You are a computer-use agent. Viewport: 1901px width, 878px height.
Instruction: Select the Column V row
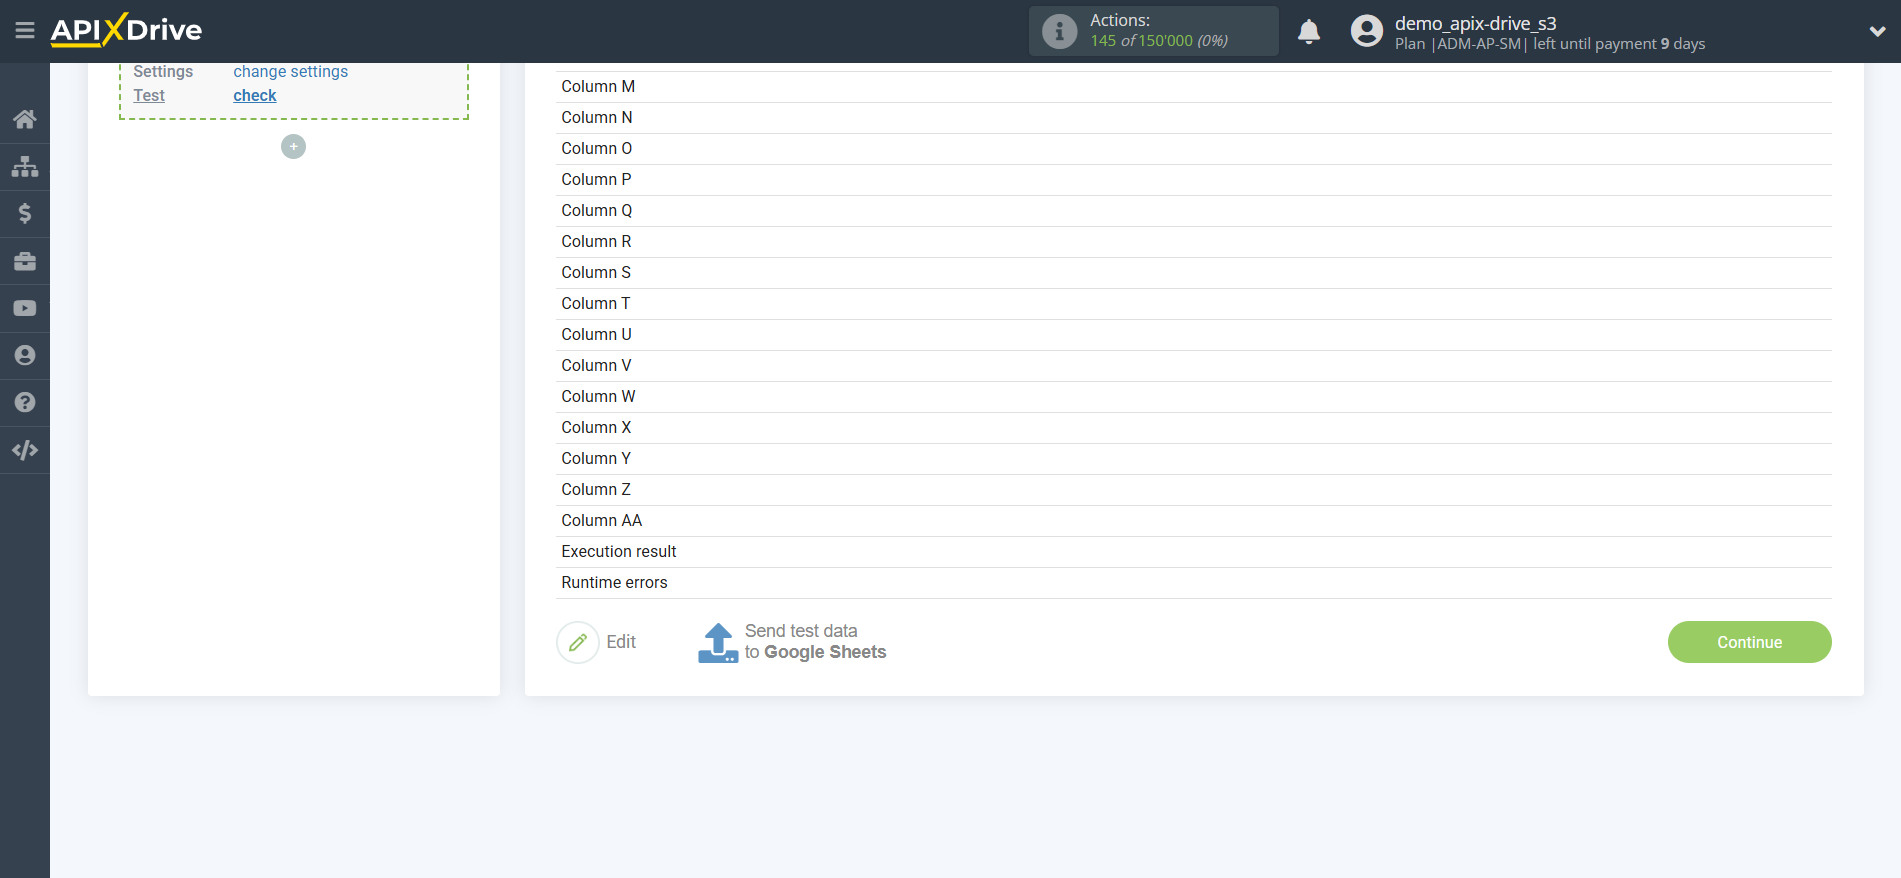pyautogui.click(x=1193, y=366)
